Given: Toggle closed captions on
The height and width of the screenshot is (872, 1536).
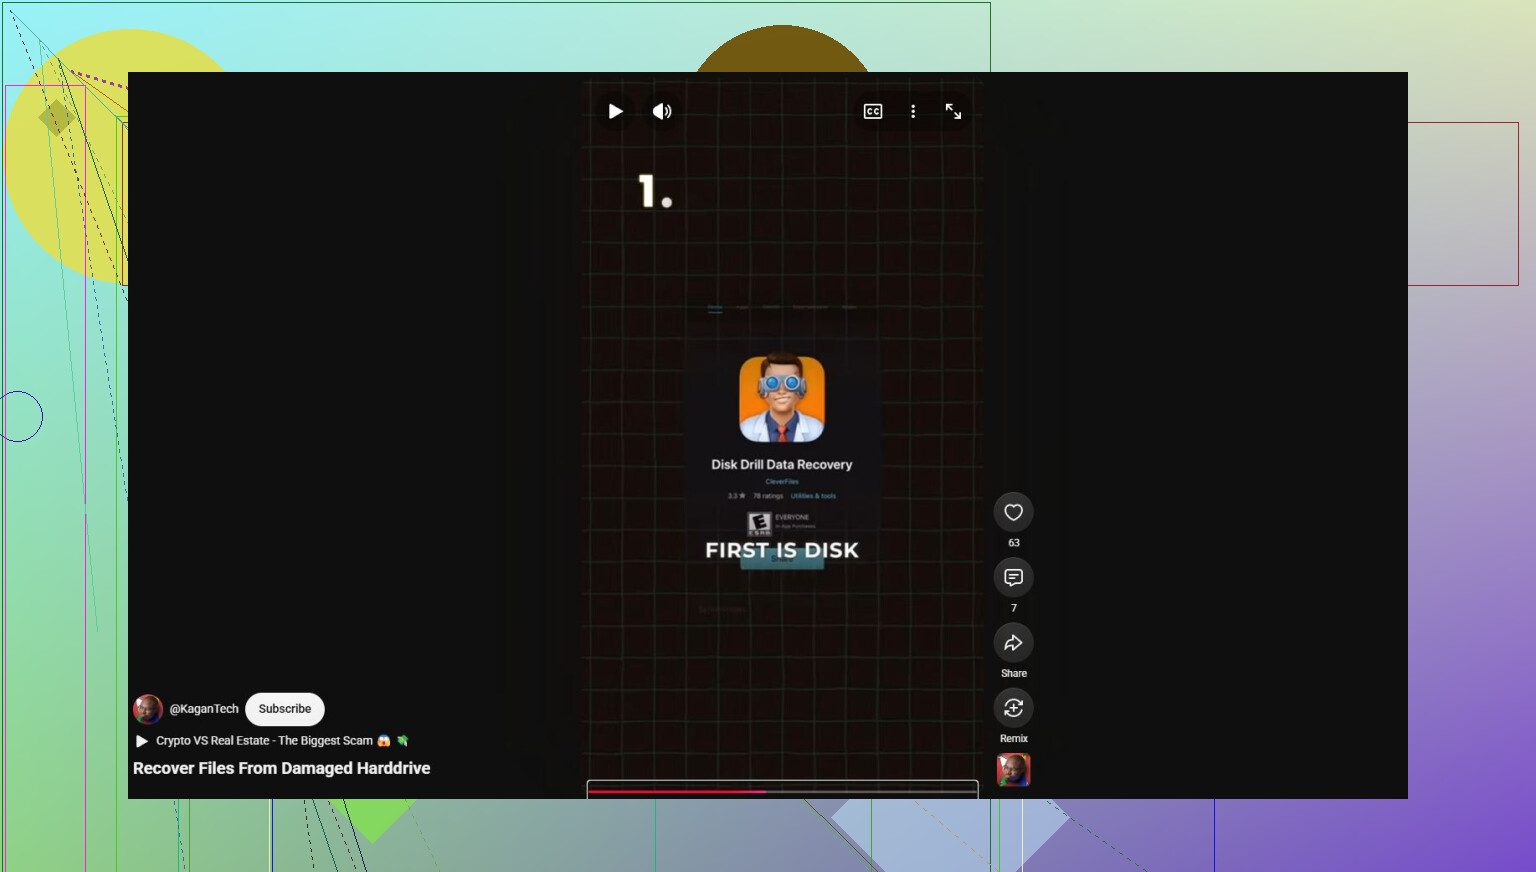Looking at the screenshot, I should pyautogui.click(x=873, y=111).
